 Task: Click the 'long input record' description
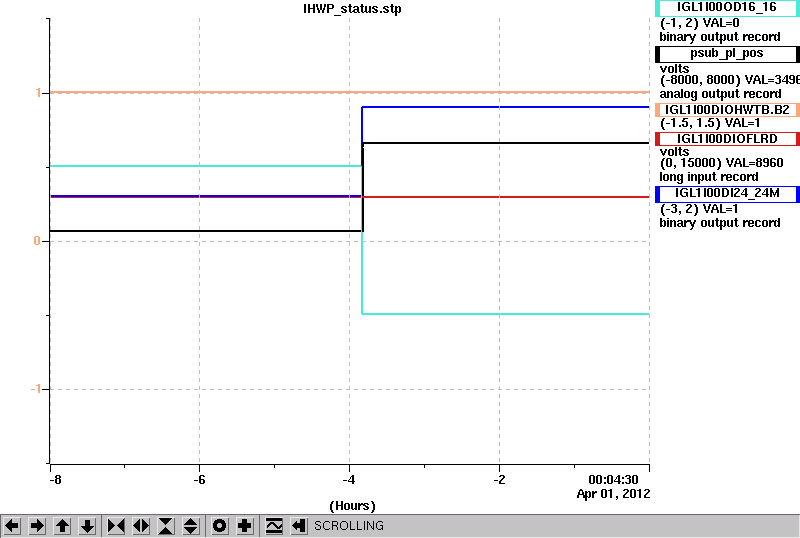click(x=709, y=177)
